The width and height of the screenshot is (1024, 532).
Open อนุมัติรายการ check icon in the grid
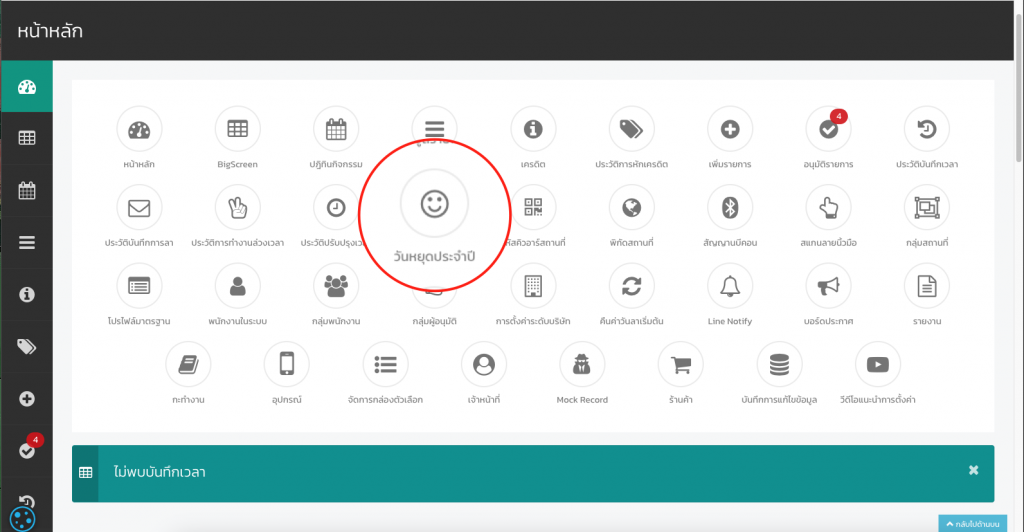tap(829, 129)
